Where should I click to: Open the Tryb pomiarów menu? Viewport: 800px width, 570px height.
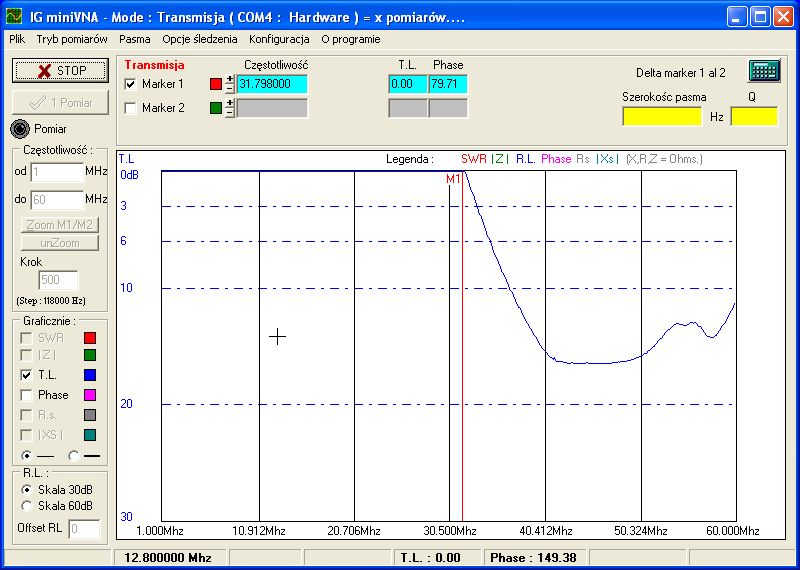tap(71, 39)
